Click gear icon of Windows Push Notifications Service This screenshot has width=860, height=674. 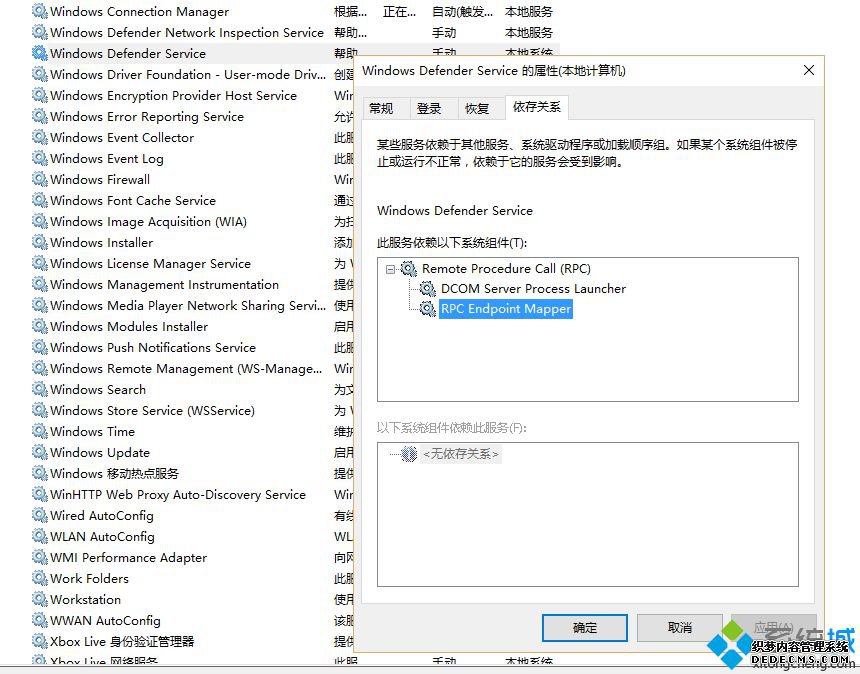tap(39, 347)
